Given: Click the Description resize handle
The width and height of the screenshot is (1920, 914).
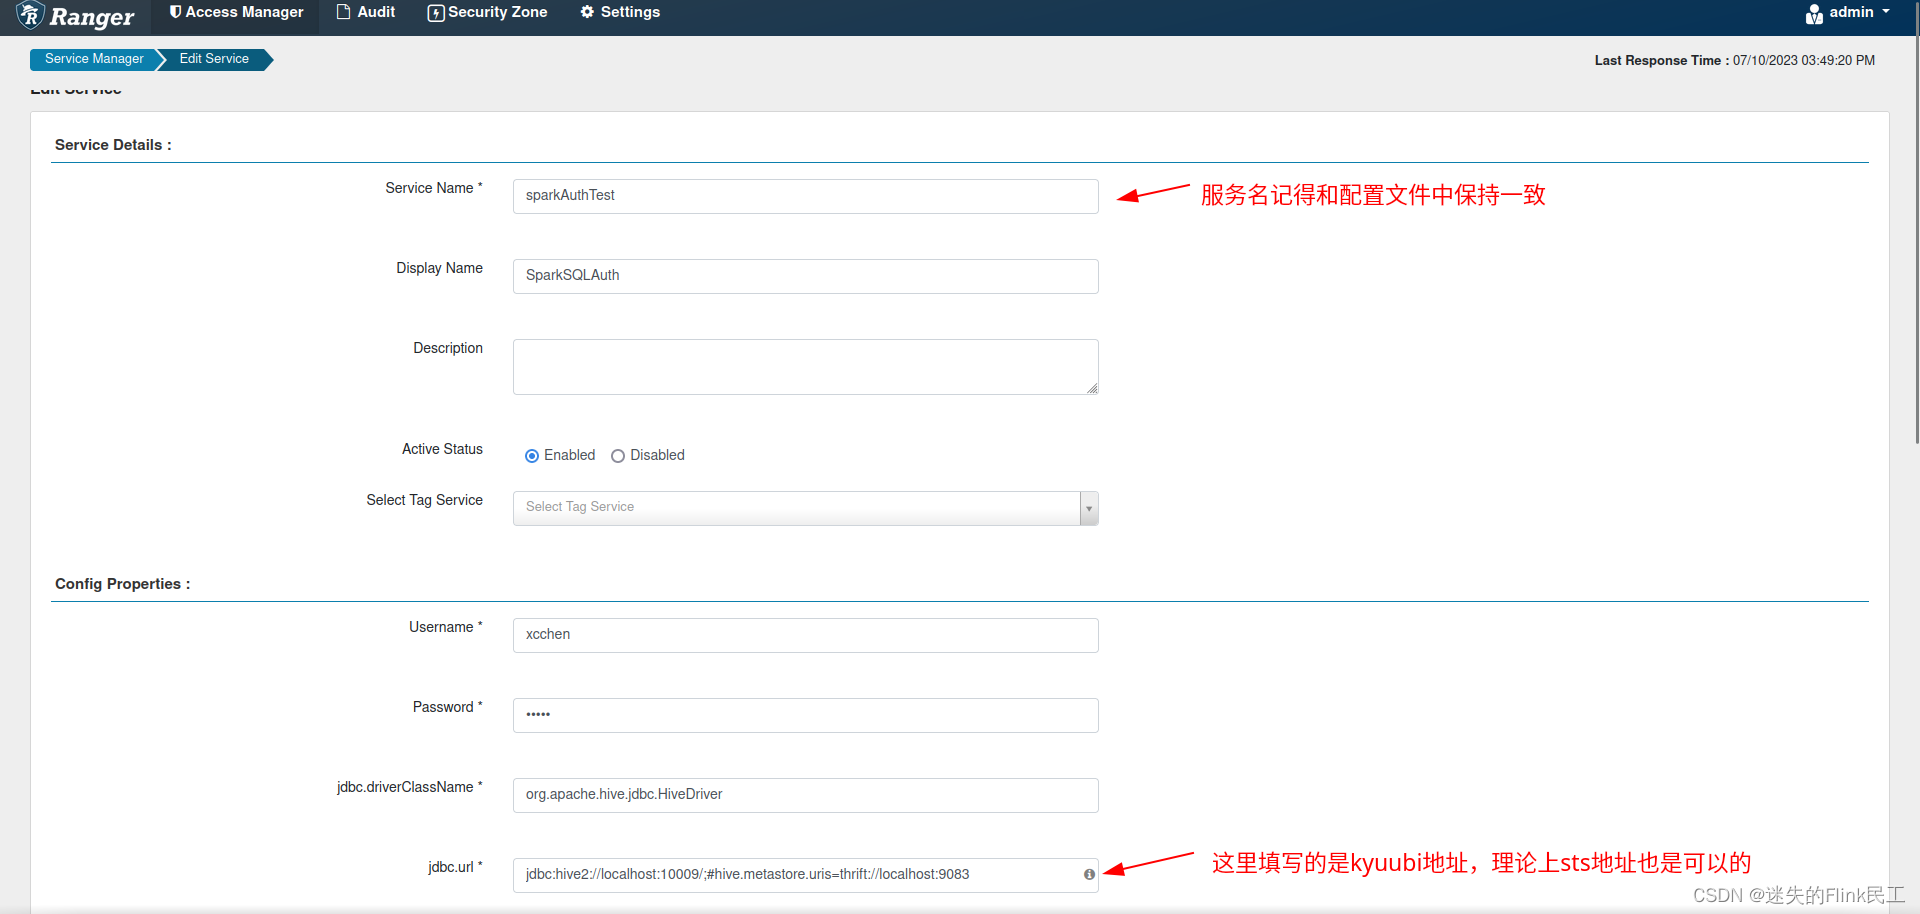Looking at the screenshot, I should [x=1092, y=388].
